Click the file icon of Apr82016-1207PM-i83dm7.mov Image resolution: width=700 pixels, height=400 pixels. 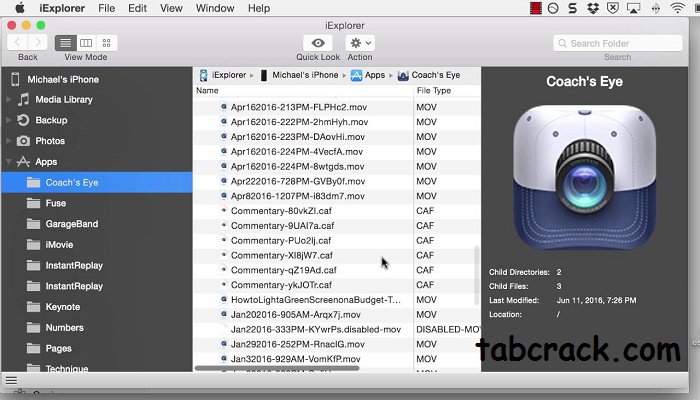(224, 196)
